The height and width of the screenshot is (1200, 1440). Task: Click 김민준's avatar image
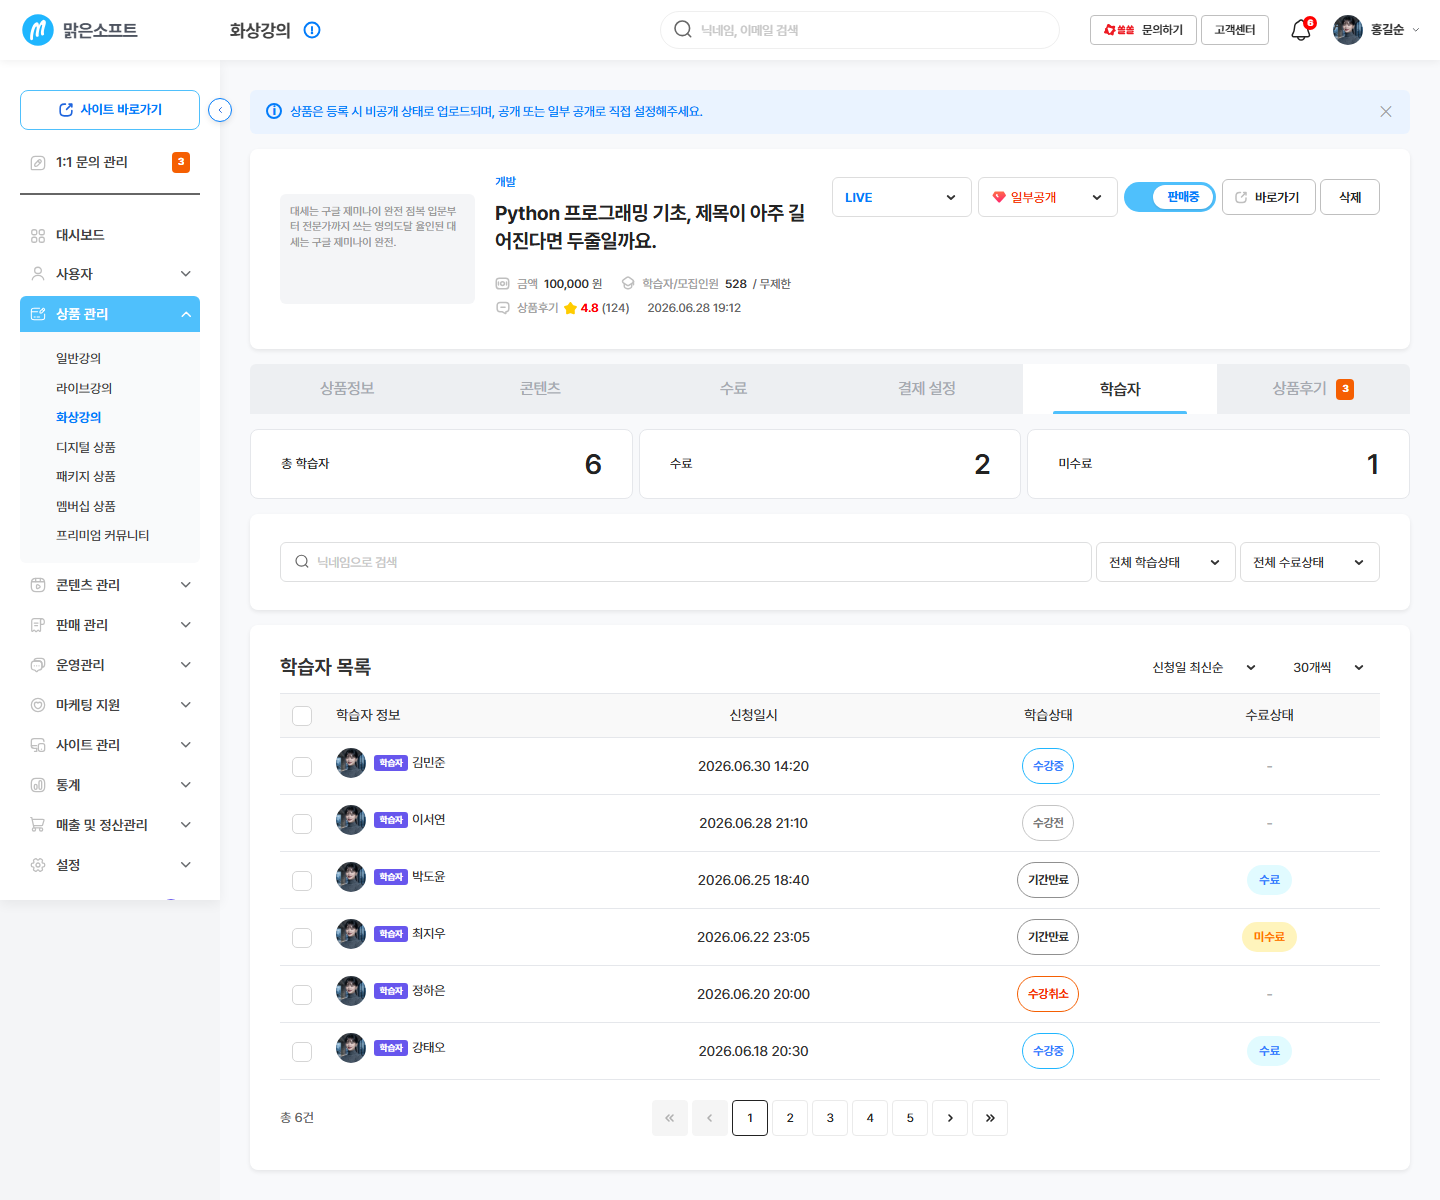(x=351, y=763)
